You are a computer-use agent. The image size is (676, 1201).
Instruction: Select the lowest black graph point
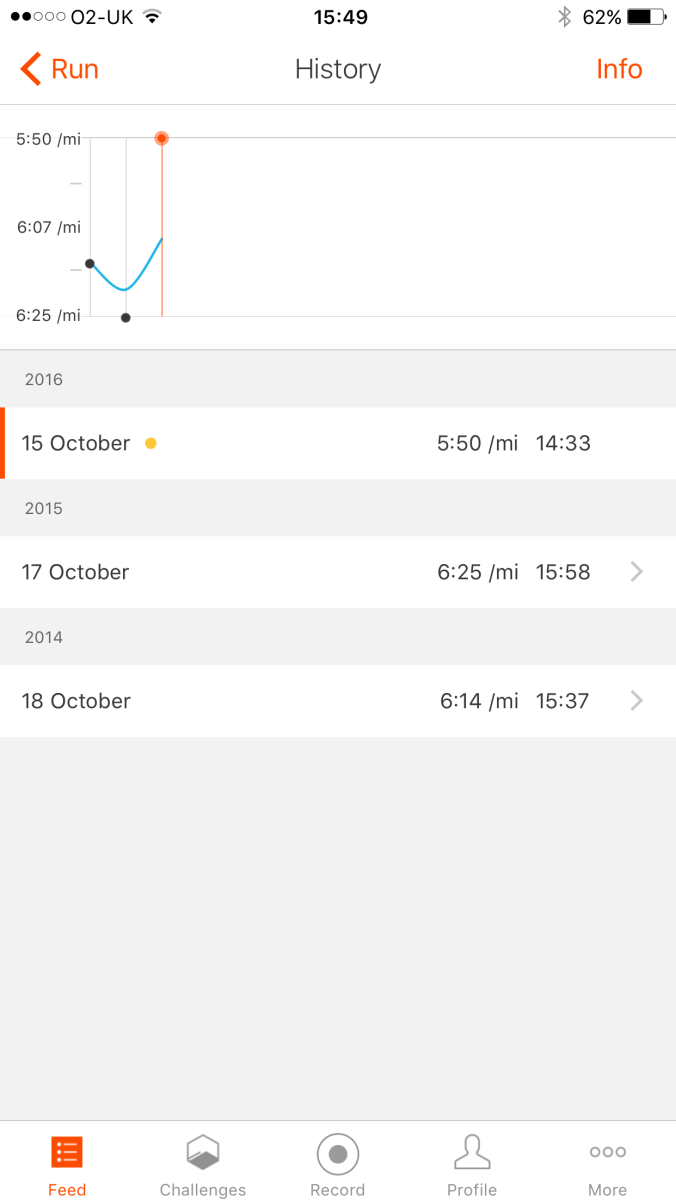(x=126, y=318)
